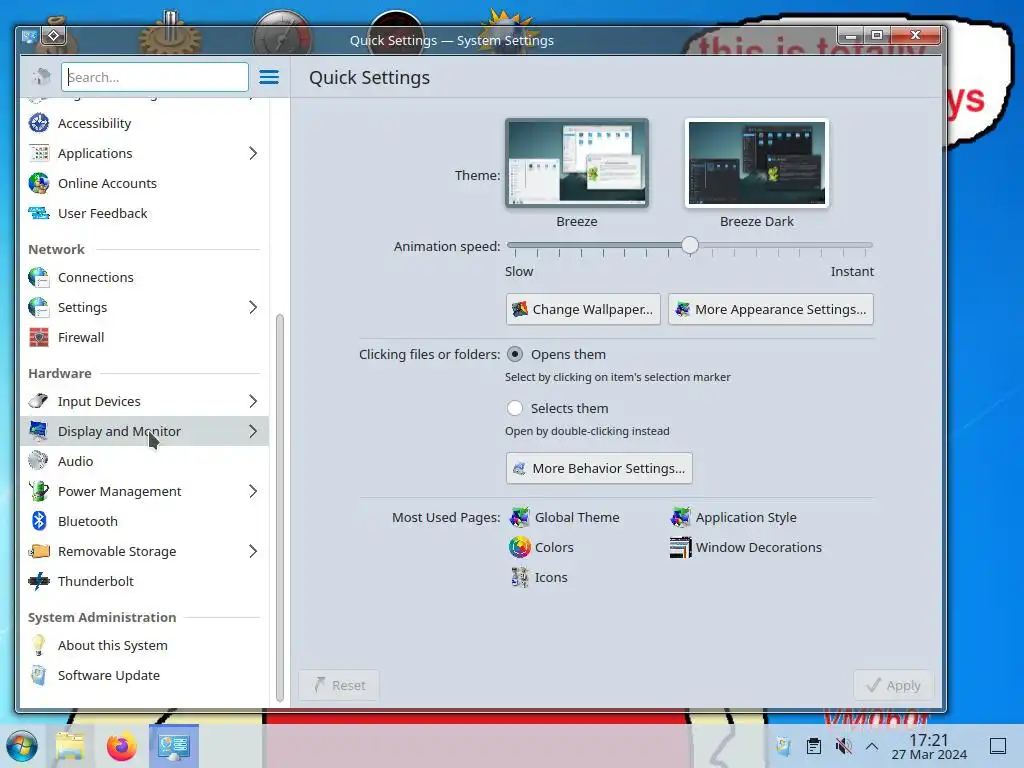1024x768 pixels.
Task: Click the Start menu orb
Action: point(22,746)
